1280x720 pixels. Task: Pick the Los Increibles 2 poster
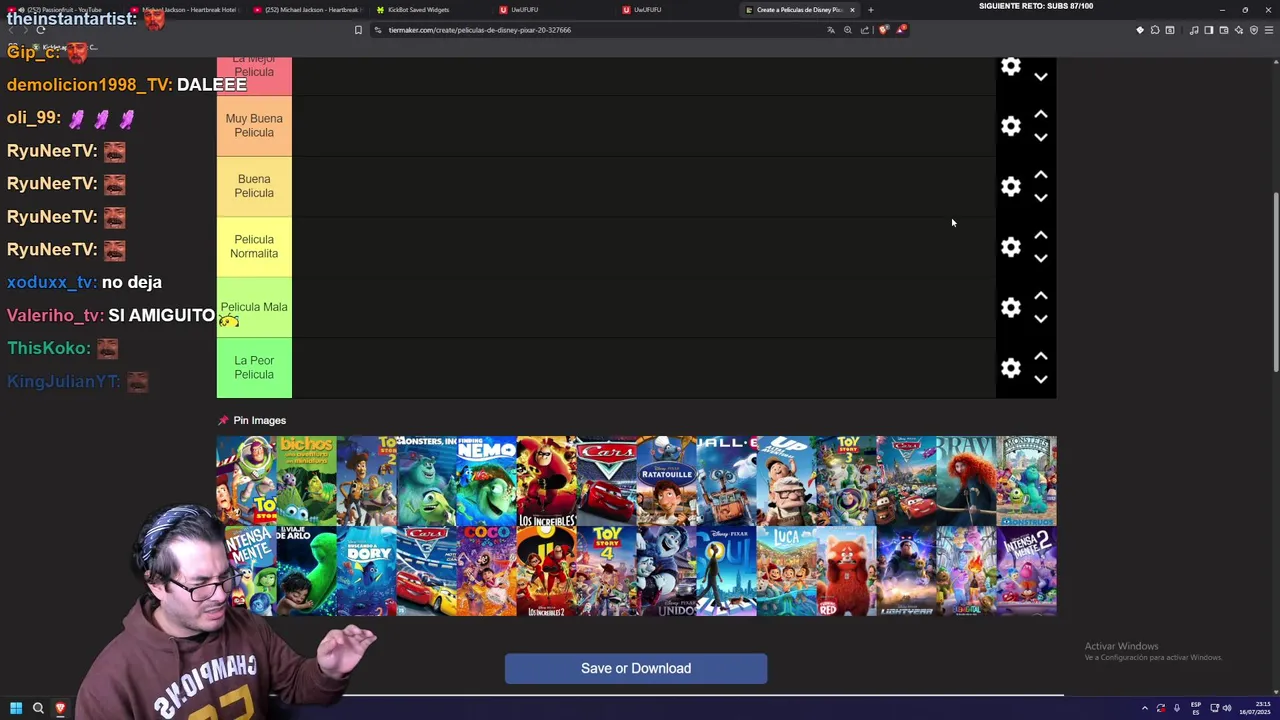tap(547, 571)
